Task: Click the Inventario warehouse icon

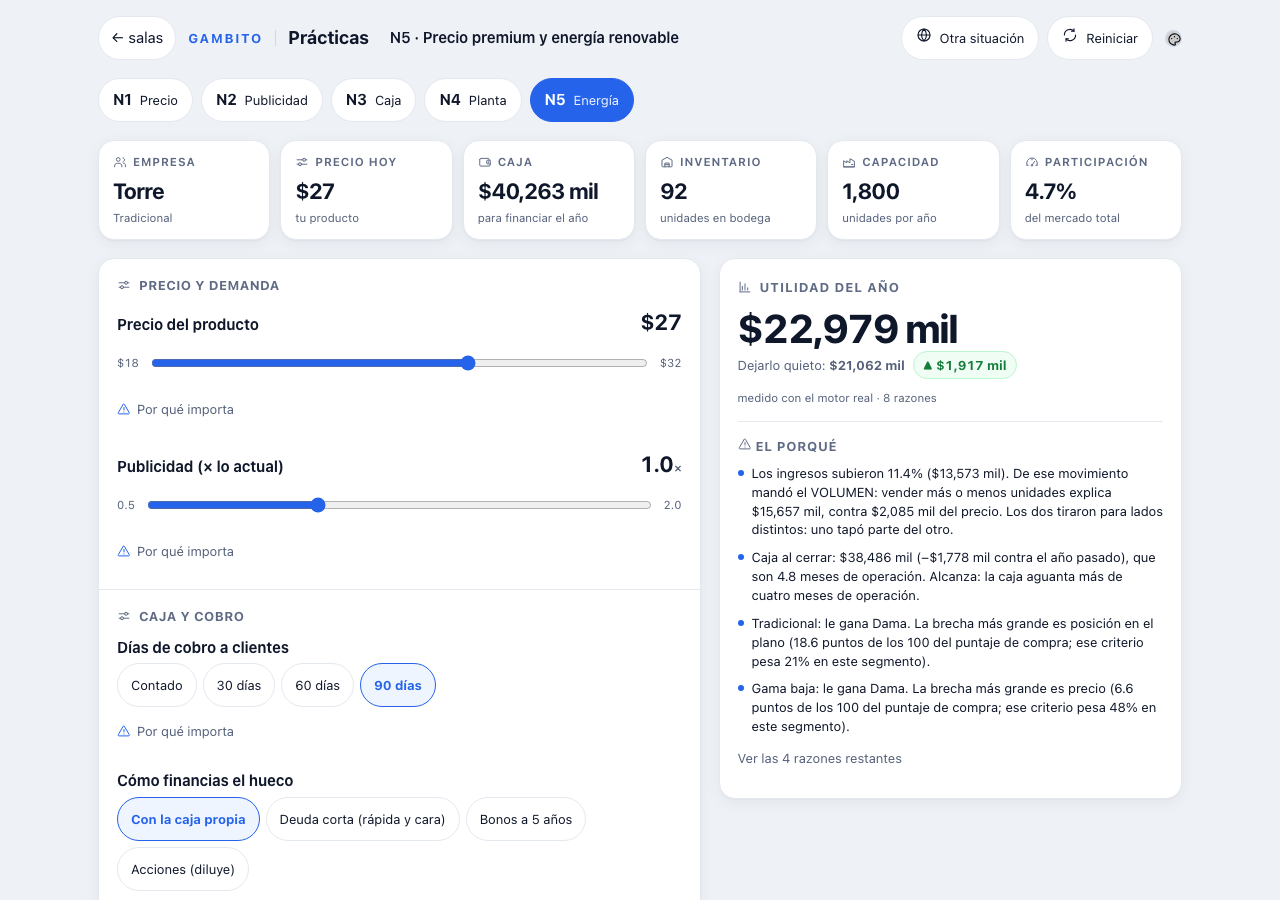Action: click(667, 162)
